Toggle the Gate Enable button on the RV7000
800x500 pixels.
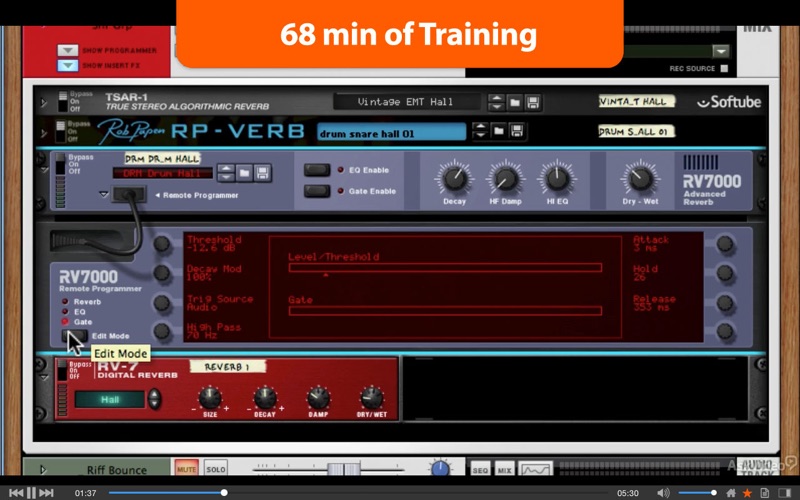click(317, 191)
